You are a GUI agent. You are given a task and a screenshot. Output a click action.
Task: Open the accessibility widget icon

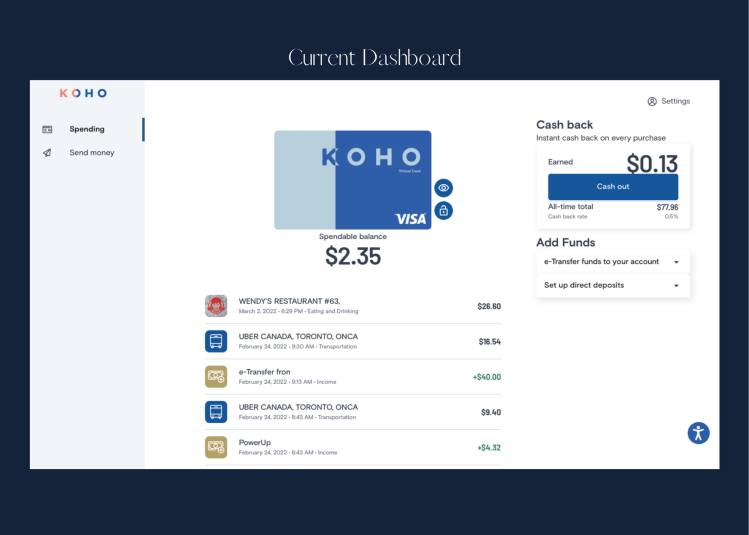[x=698, y=433]
